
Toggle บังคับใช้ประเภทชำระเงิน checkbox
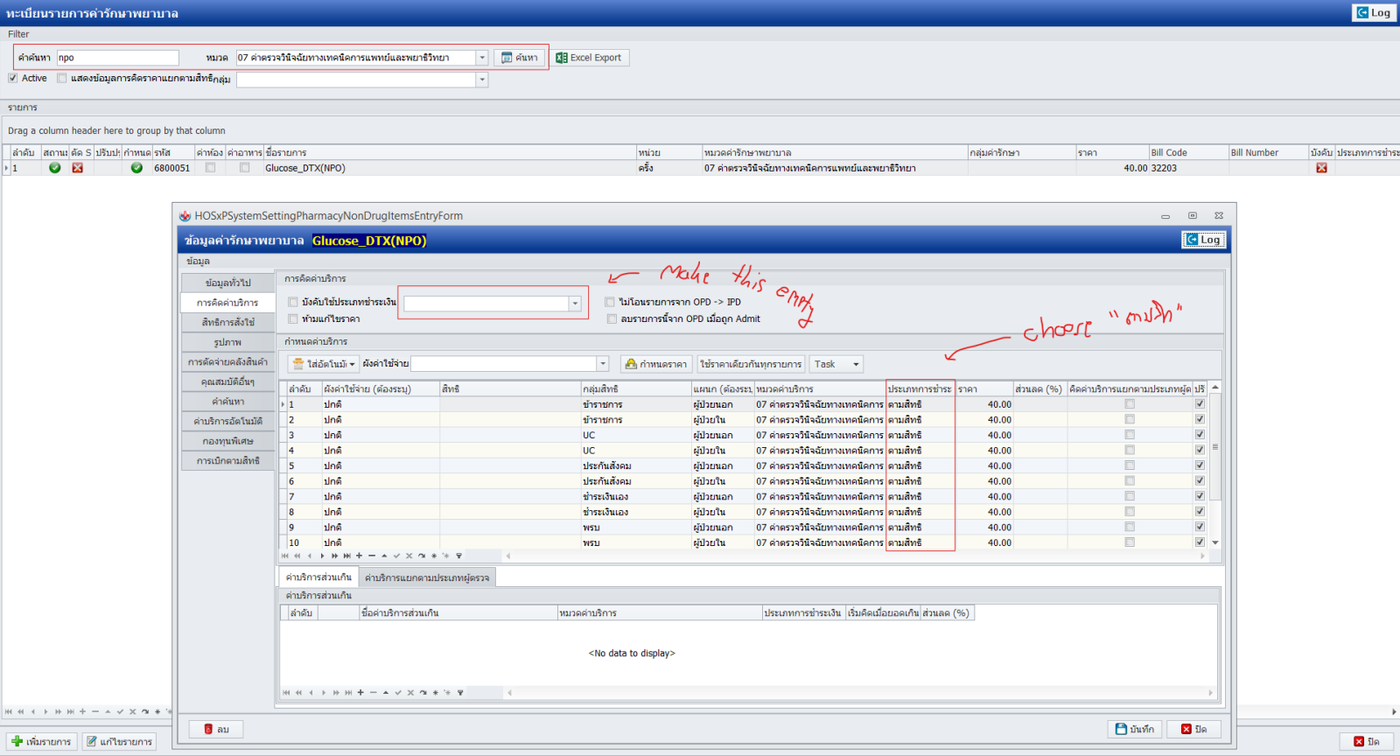click(292, 302)
